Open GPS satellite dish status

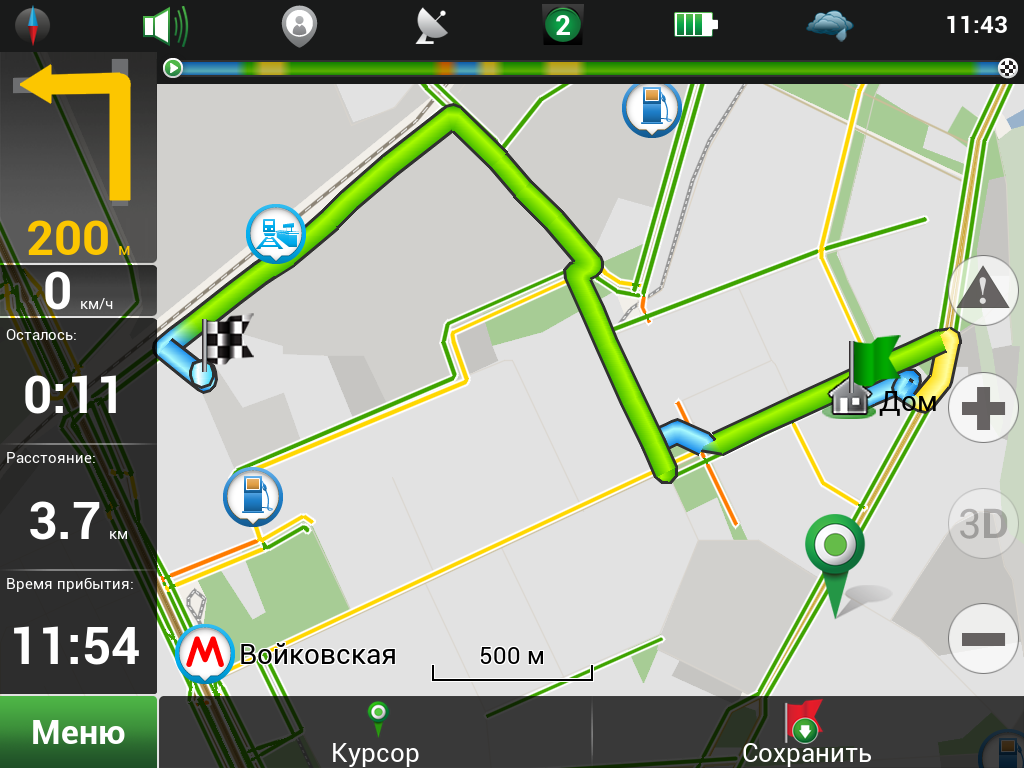432,27
